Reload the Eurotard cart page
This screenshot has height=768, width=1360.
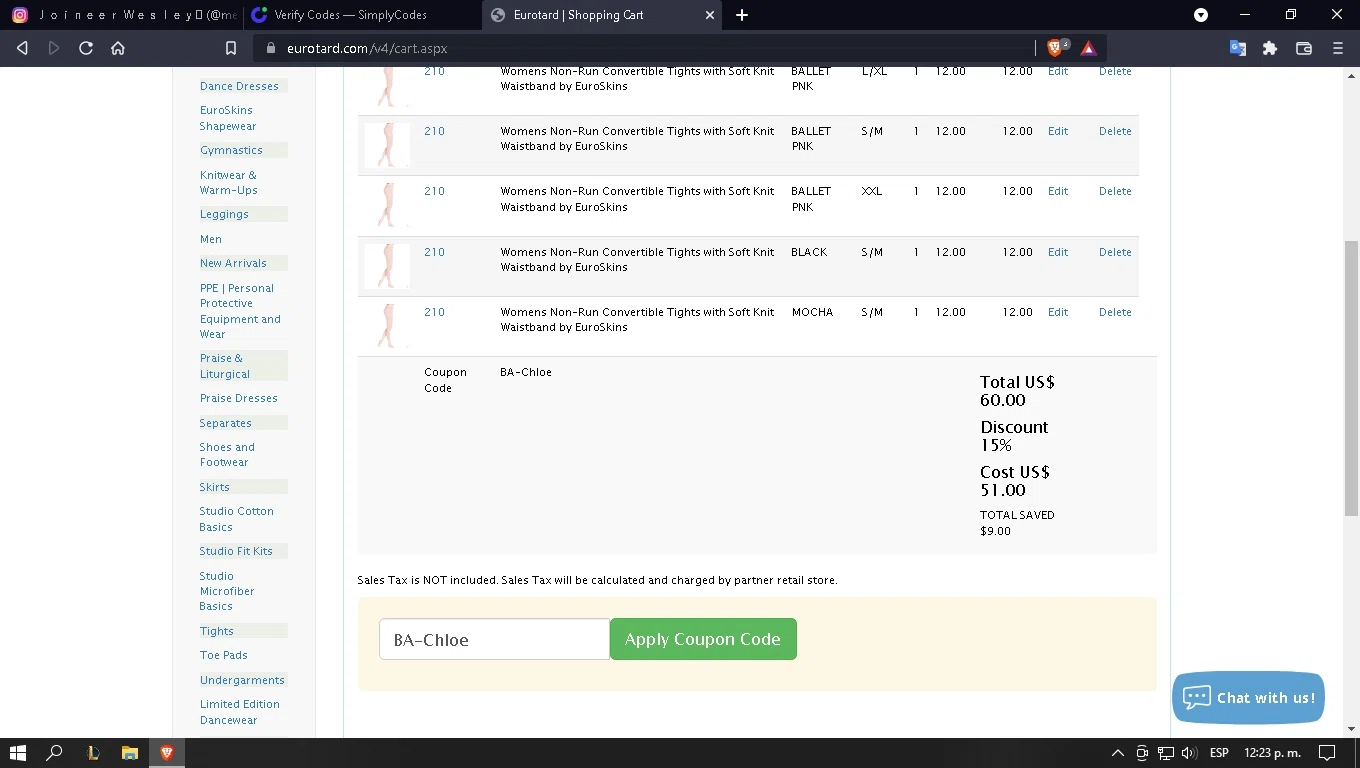point(86,48)
